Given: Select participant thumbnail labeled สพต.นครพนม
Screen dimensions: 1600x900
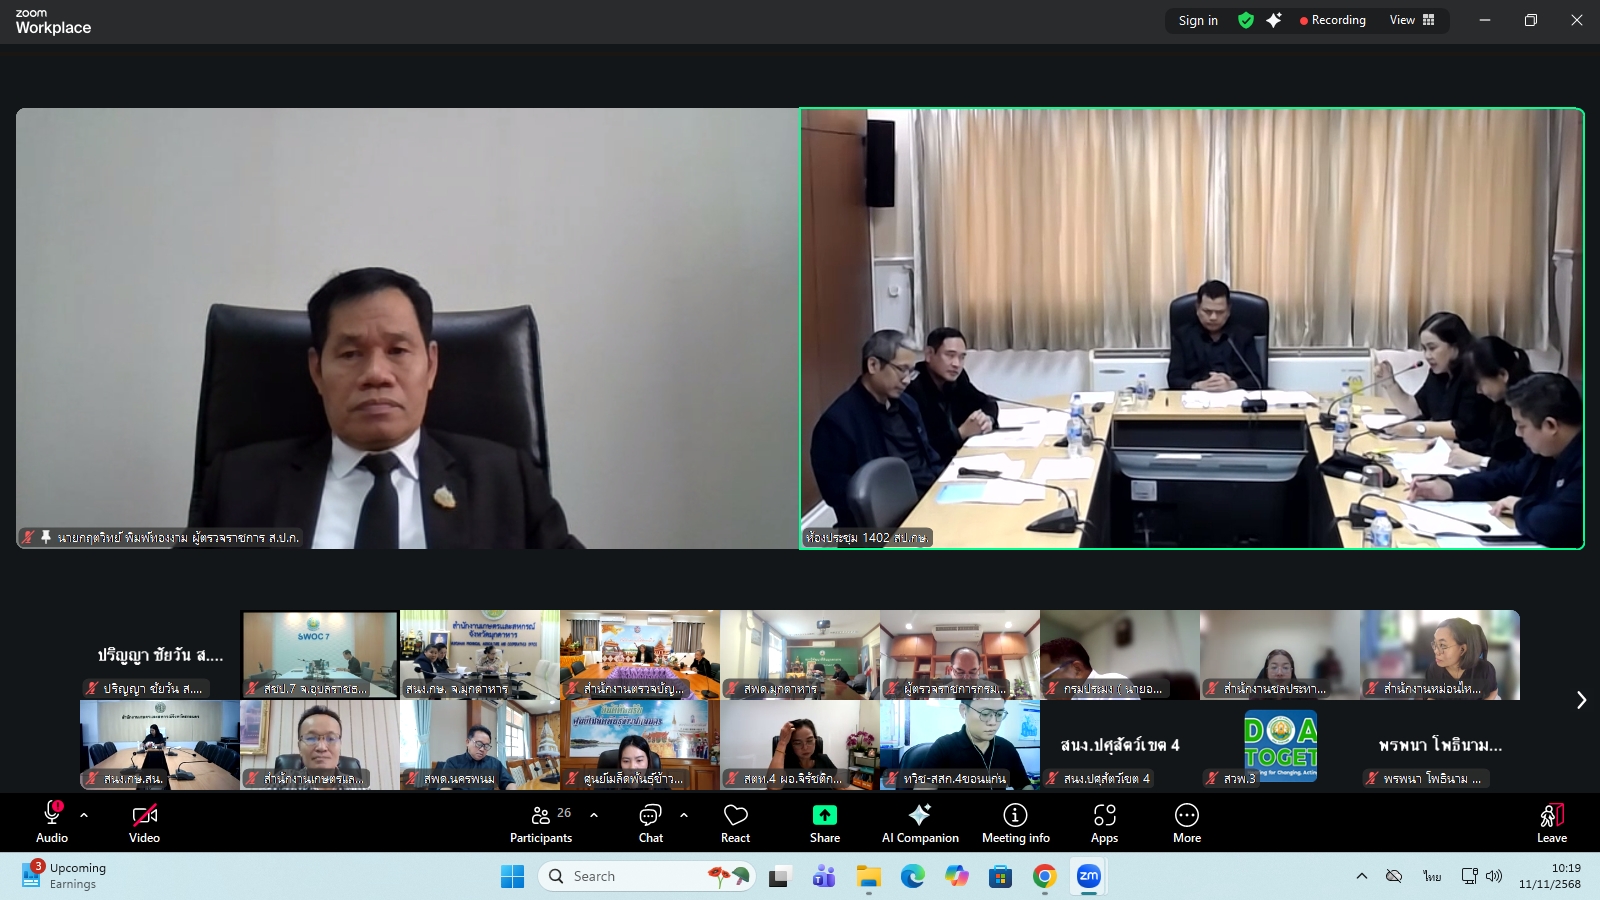Looking at the screenshot, I should click(x=480, y=745).
